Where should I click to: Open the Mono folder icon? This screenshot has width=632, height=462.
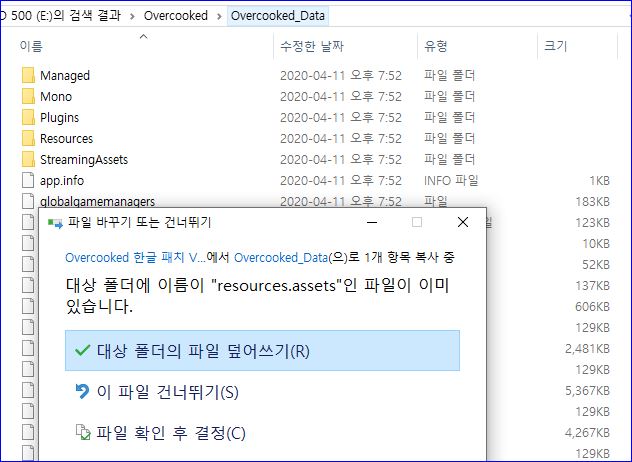point(28,96)
